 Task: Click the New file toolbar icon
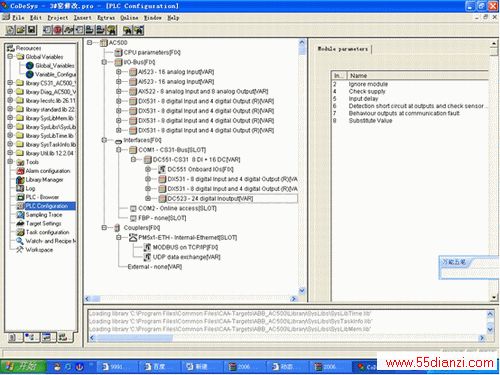tap(10, 30)
